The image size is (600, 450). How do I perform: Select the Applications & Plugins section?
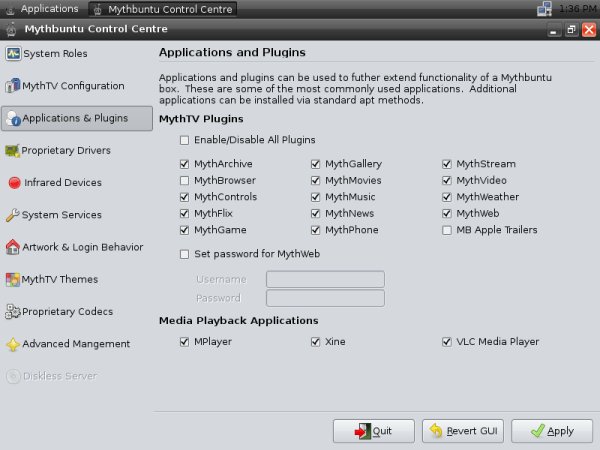click(x=77, y=118)
